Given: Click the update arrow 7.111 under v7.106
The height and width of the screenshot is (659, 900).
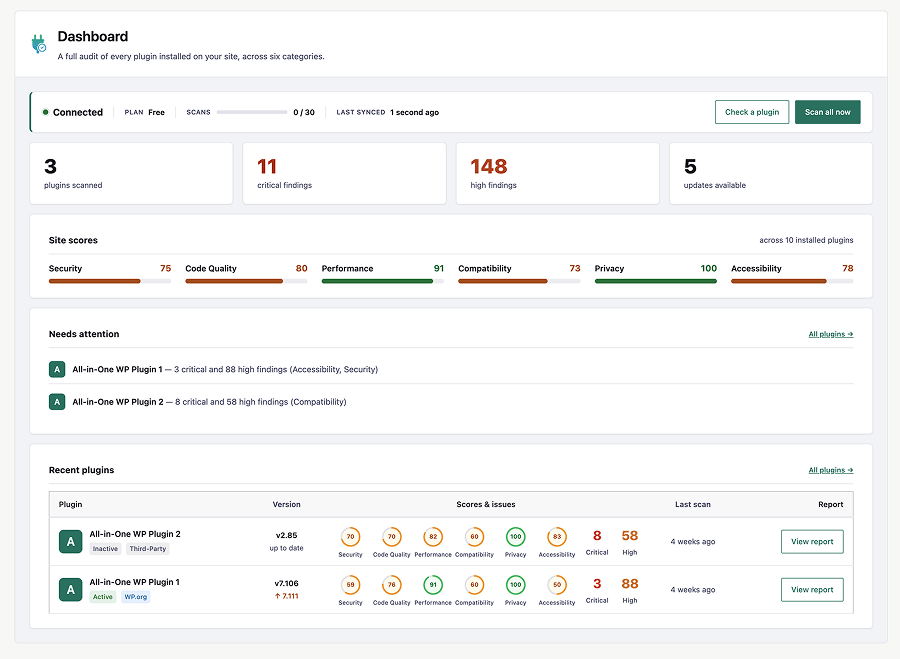Looking at the screenshot, I should [x=286, y=596].
